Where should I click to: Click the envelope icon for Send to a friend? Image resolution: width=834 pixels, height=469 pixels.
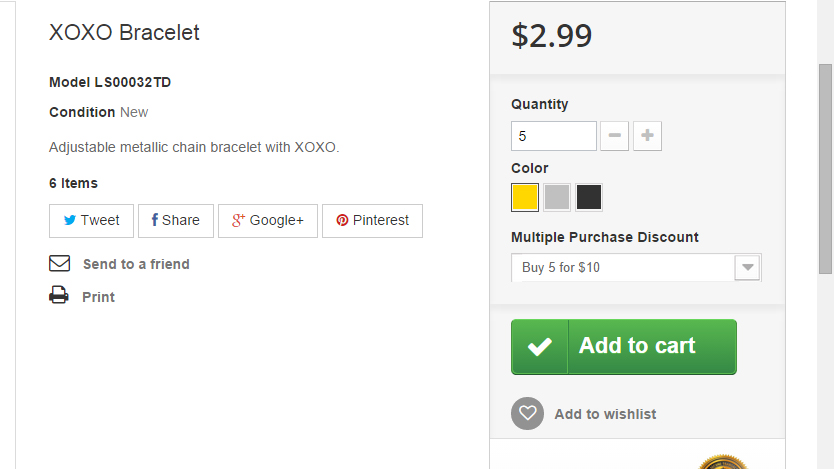[x=60, y=264]
